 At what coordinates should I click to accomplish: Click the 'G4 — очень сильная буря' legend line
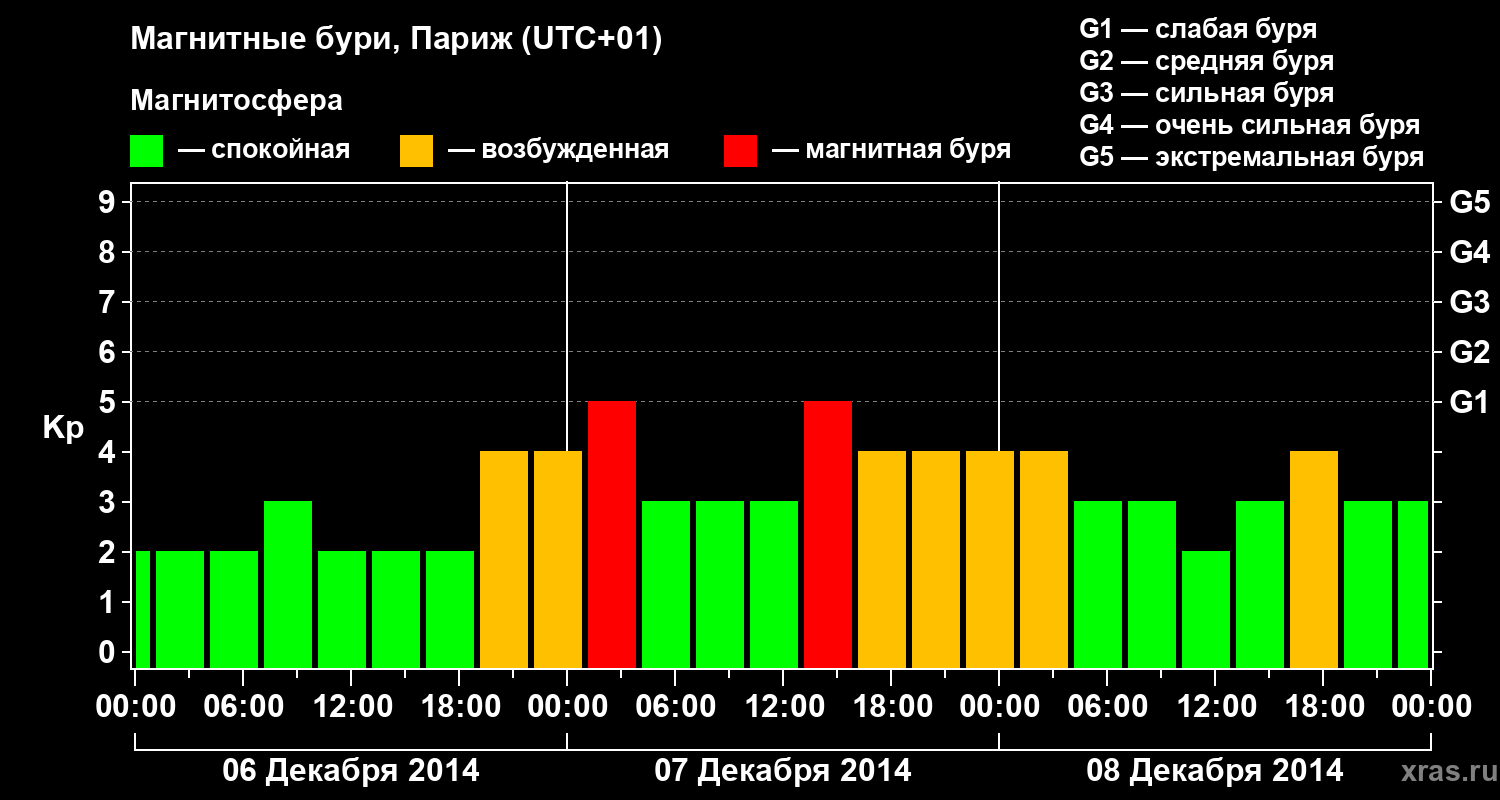1250,124
